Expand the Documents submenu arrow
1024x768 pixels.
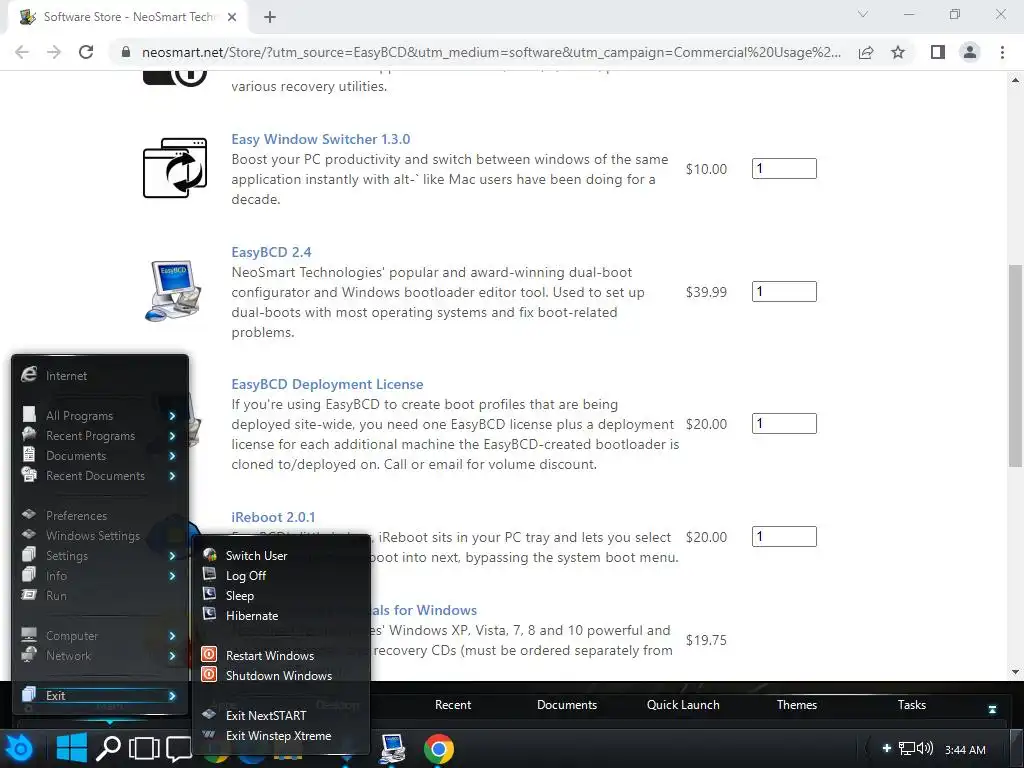[172, 456]
